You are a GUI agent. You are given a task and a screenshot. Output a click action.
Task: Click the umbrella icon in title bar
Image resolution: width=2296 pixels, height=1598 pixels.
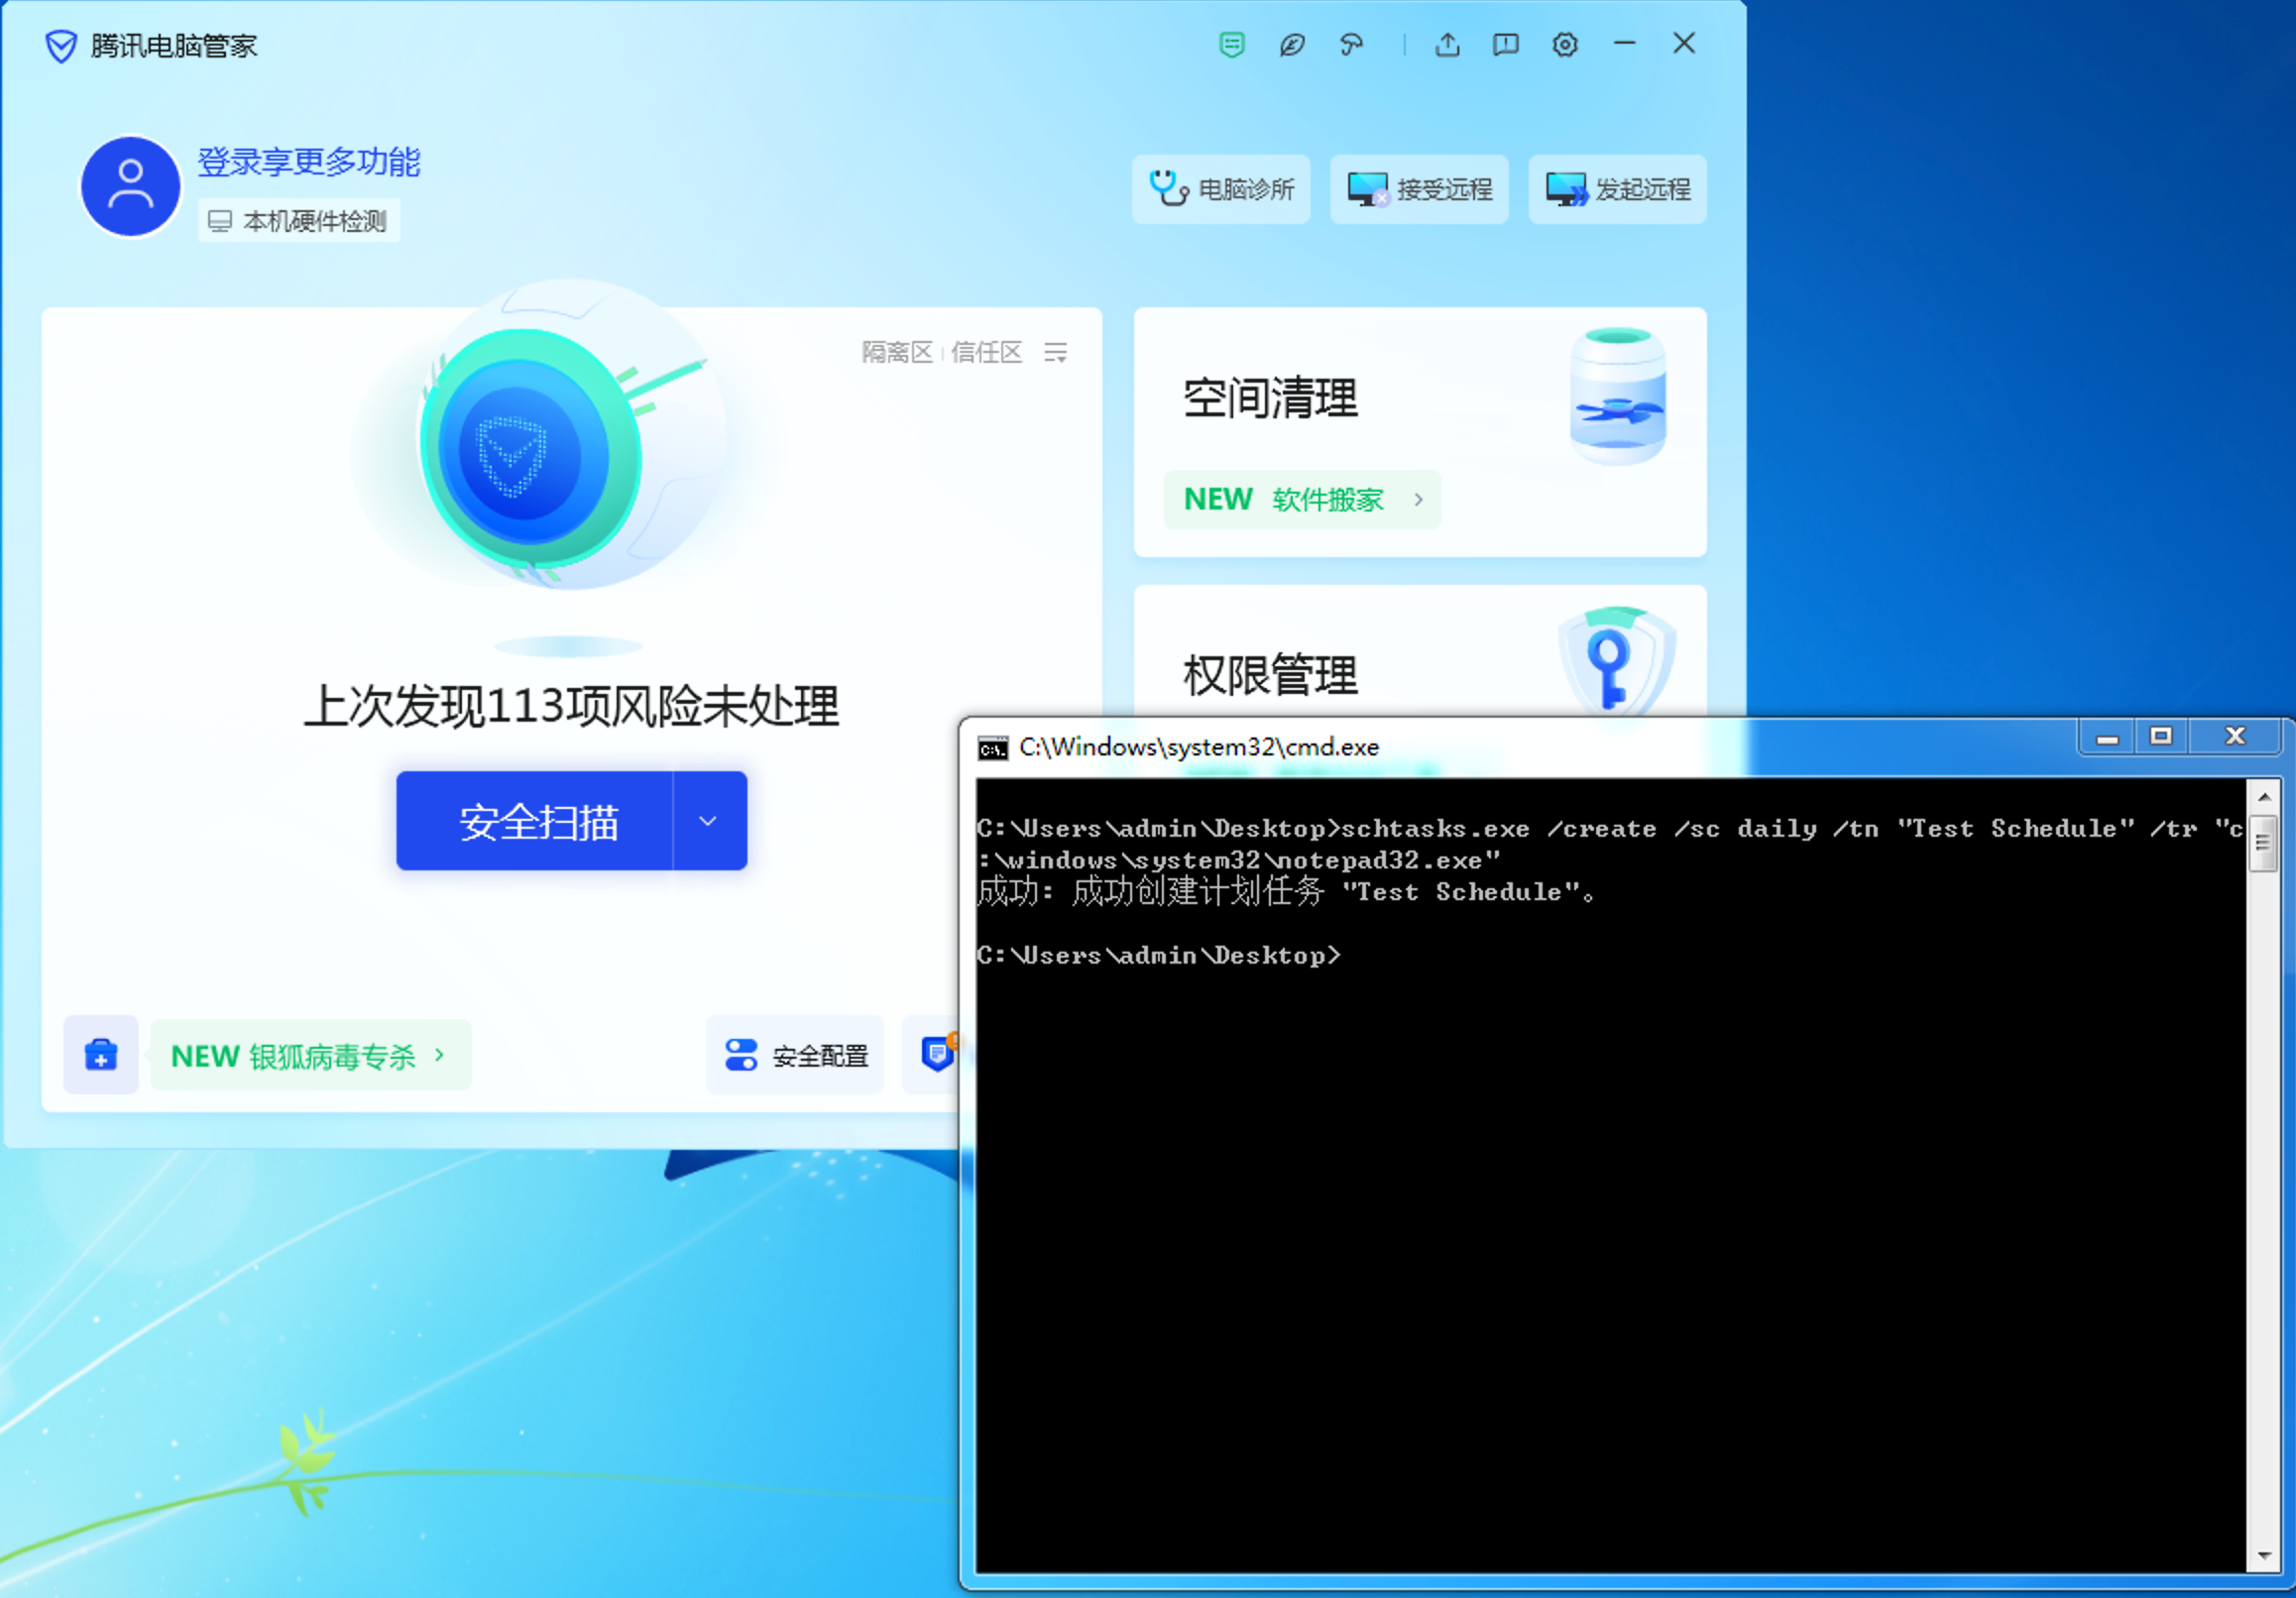tap(1351, 44)
